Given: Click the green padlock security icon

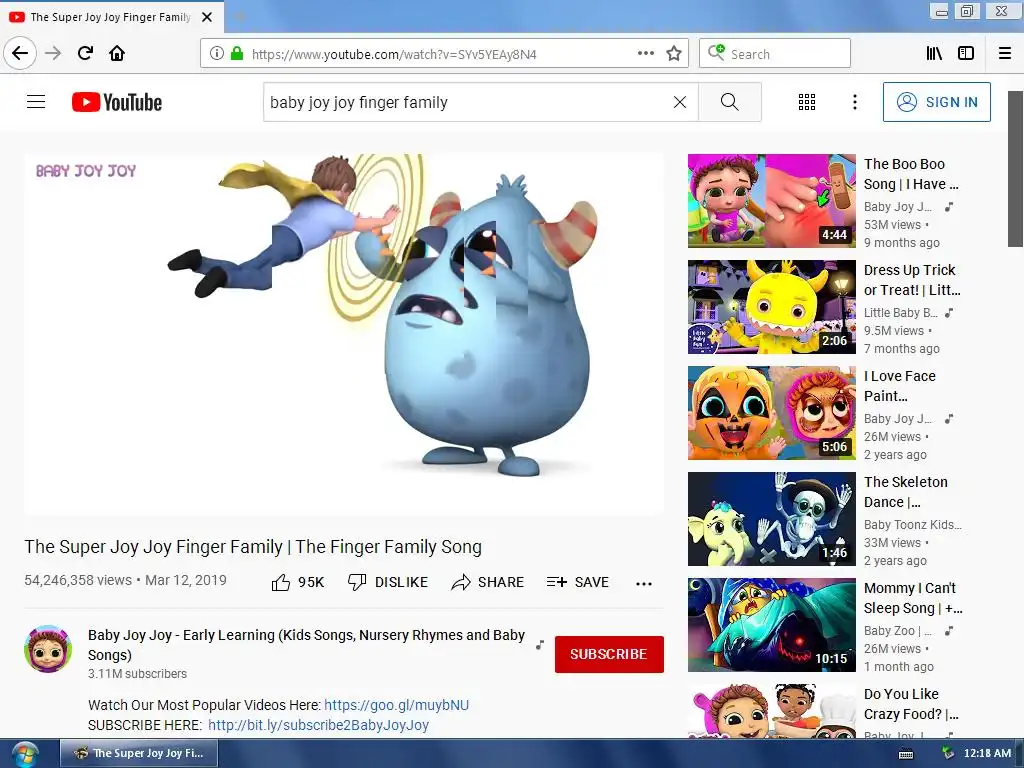Looking at the screenshot, I should click(x=237, y=53).
